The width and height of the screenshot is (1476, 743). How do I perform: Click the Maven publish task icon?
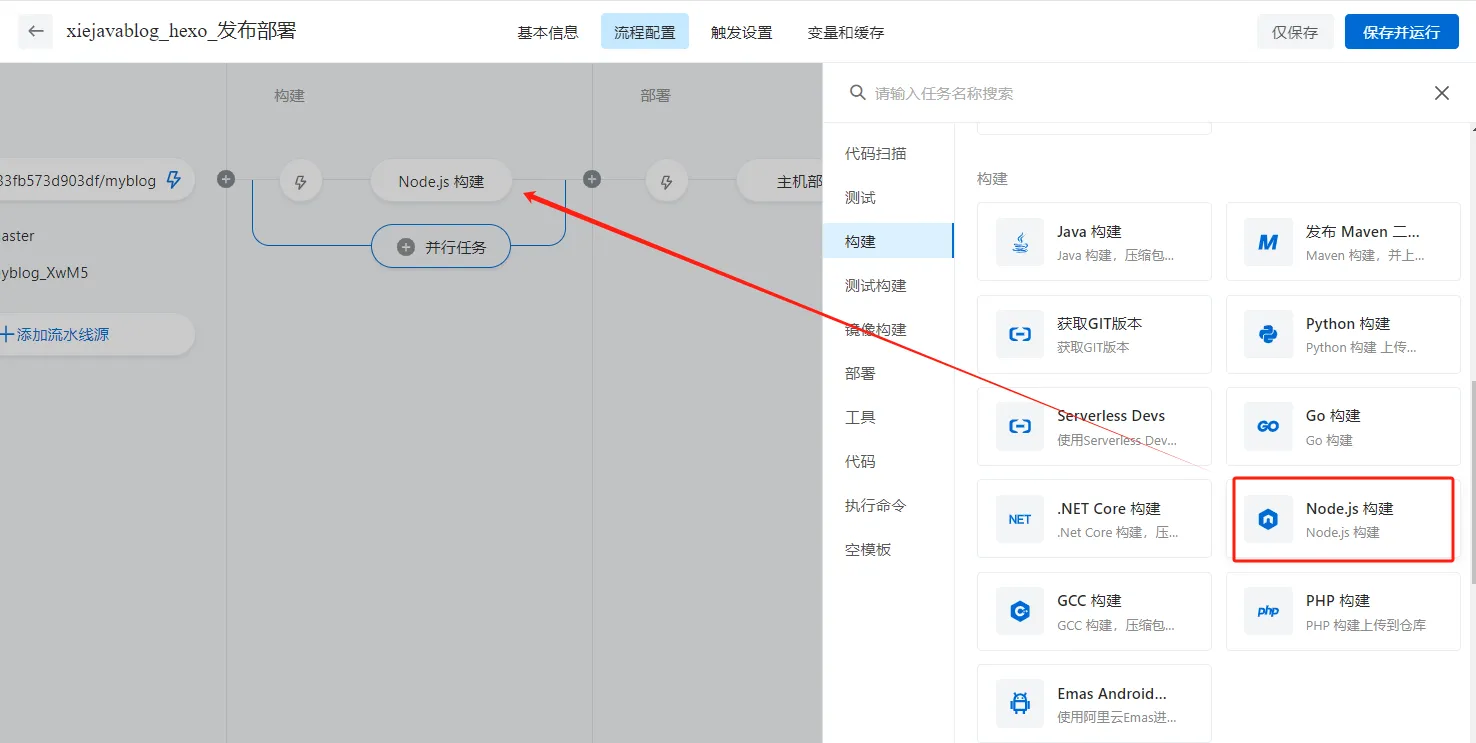[x=1267, y=241]
